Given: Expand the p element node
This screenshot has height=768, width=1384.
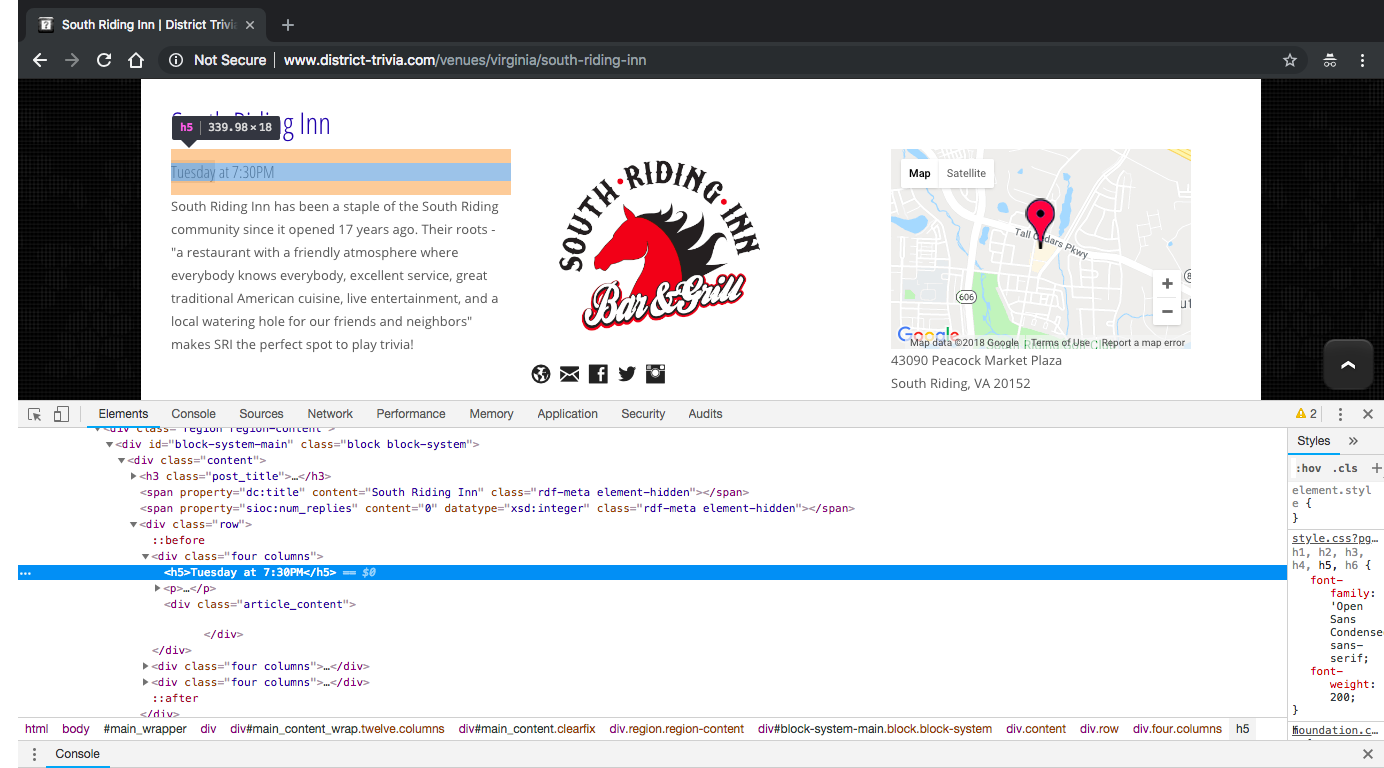Looking at the screenshot, I should (x=158, y=588).
